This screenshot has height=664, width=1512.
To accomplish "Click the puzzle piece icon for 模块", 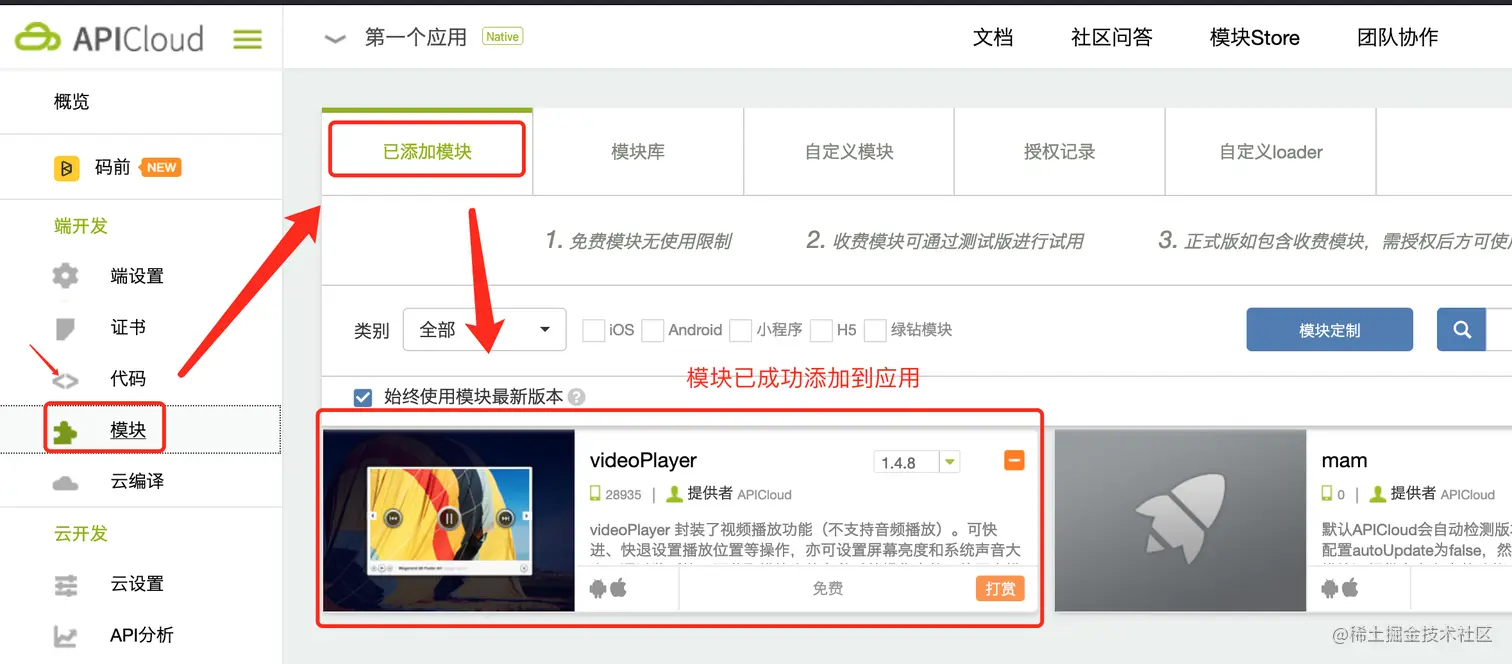I will 65,431.
